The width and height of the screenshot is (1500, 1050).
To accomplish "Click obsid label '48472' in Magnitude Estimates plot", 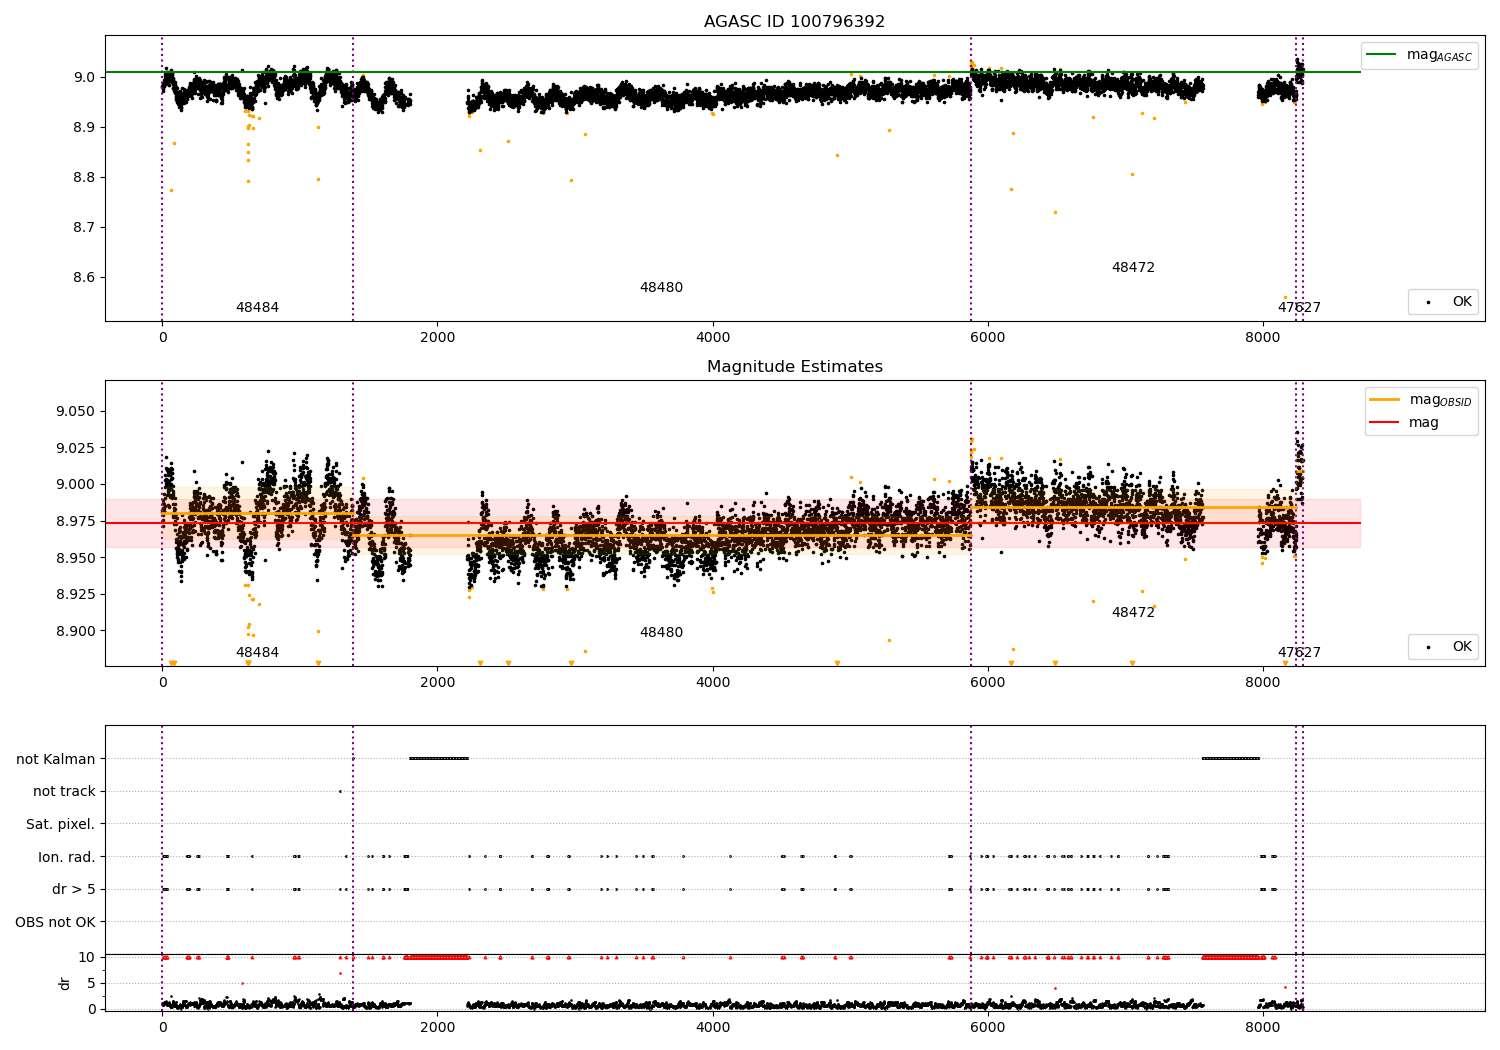I will pyautogui.click(x=1133, y=613).
